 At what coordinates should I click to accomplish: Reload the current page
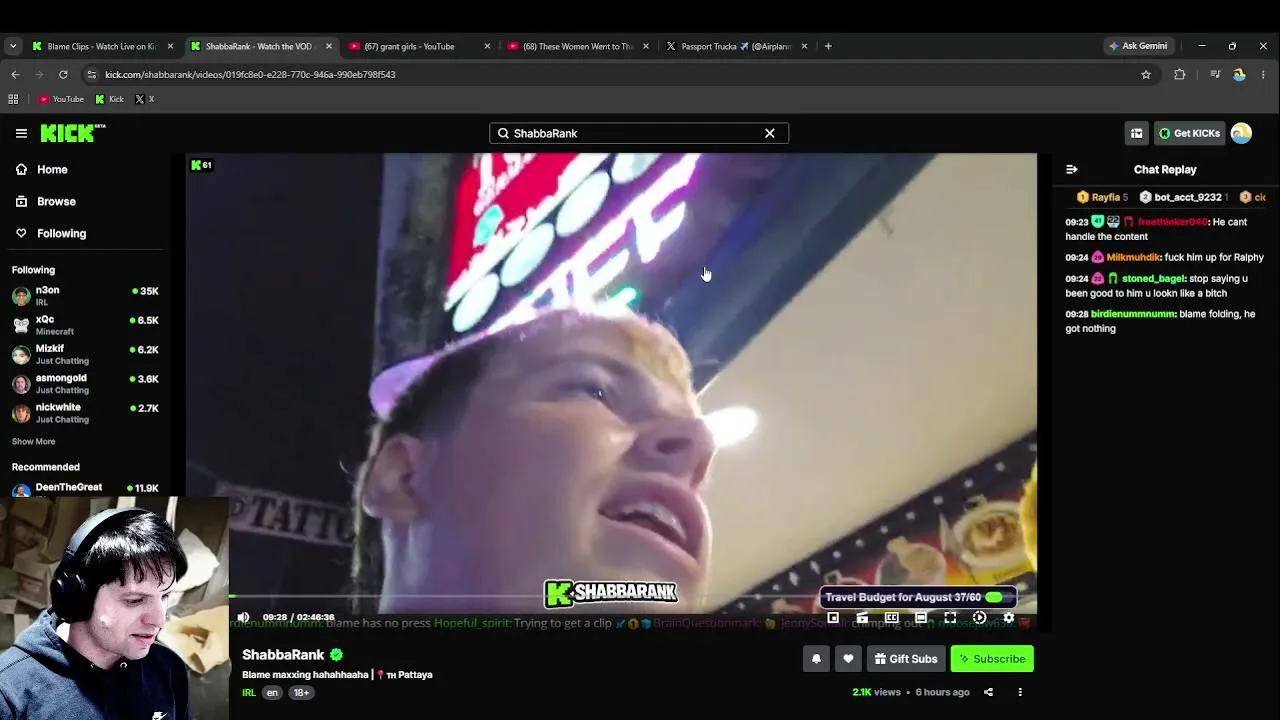63,74
